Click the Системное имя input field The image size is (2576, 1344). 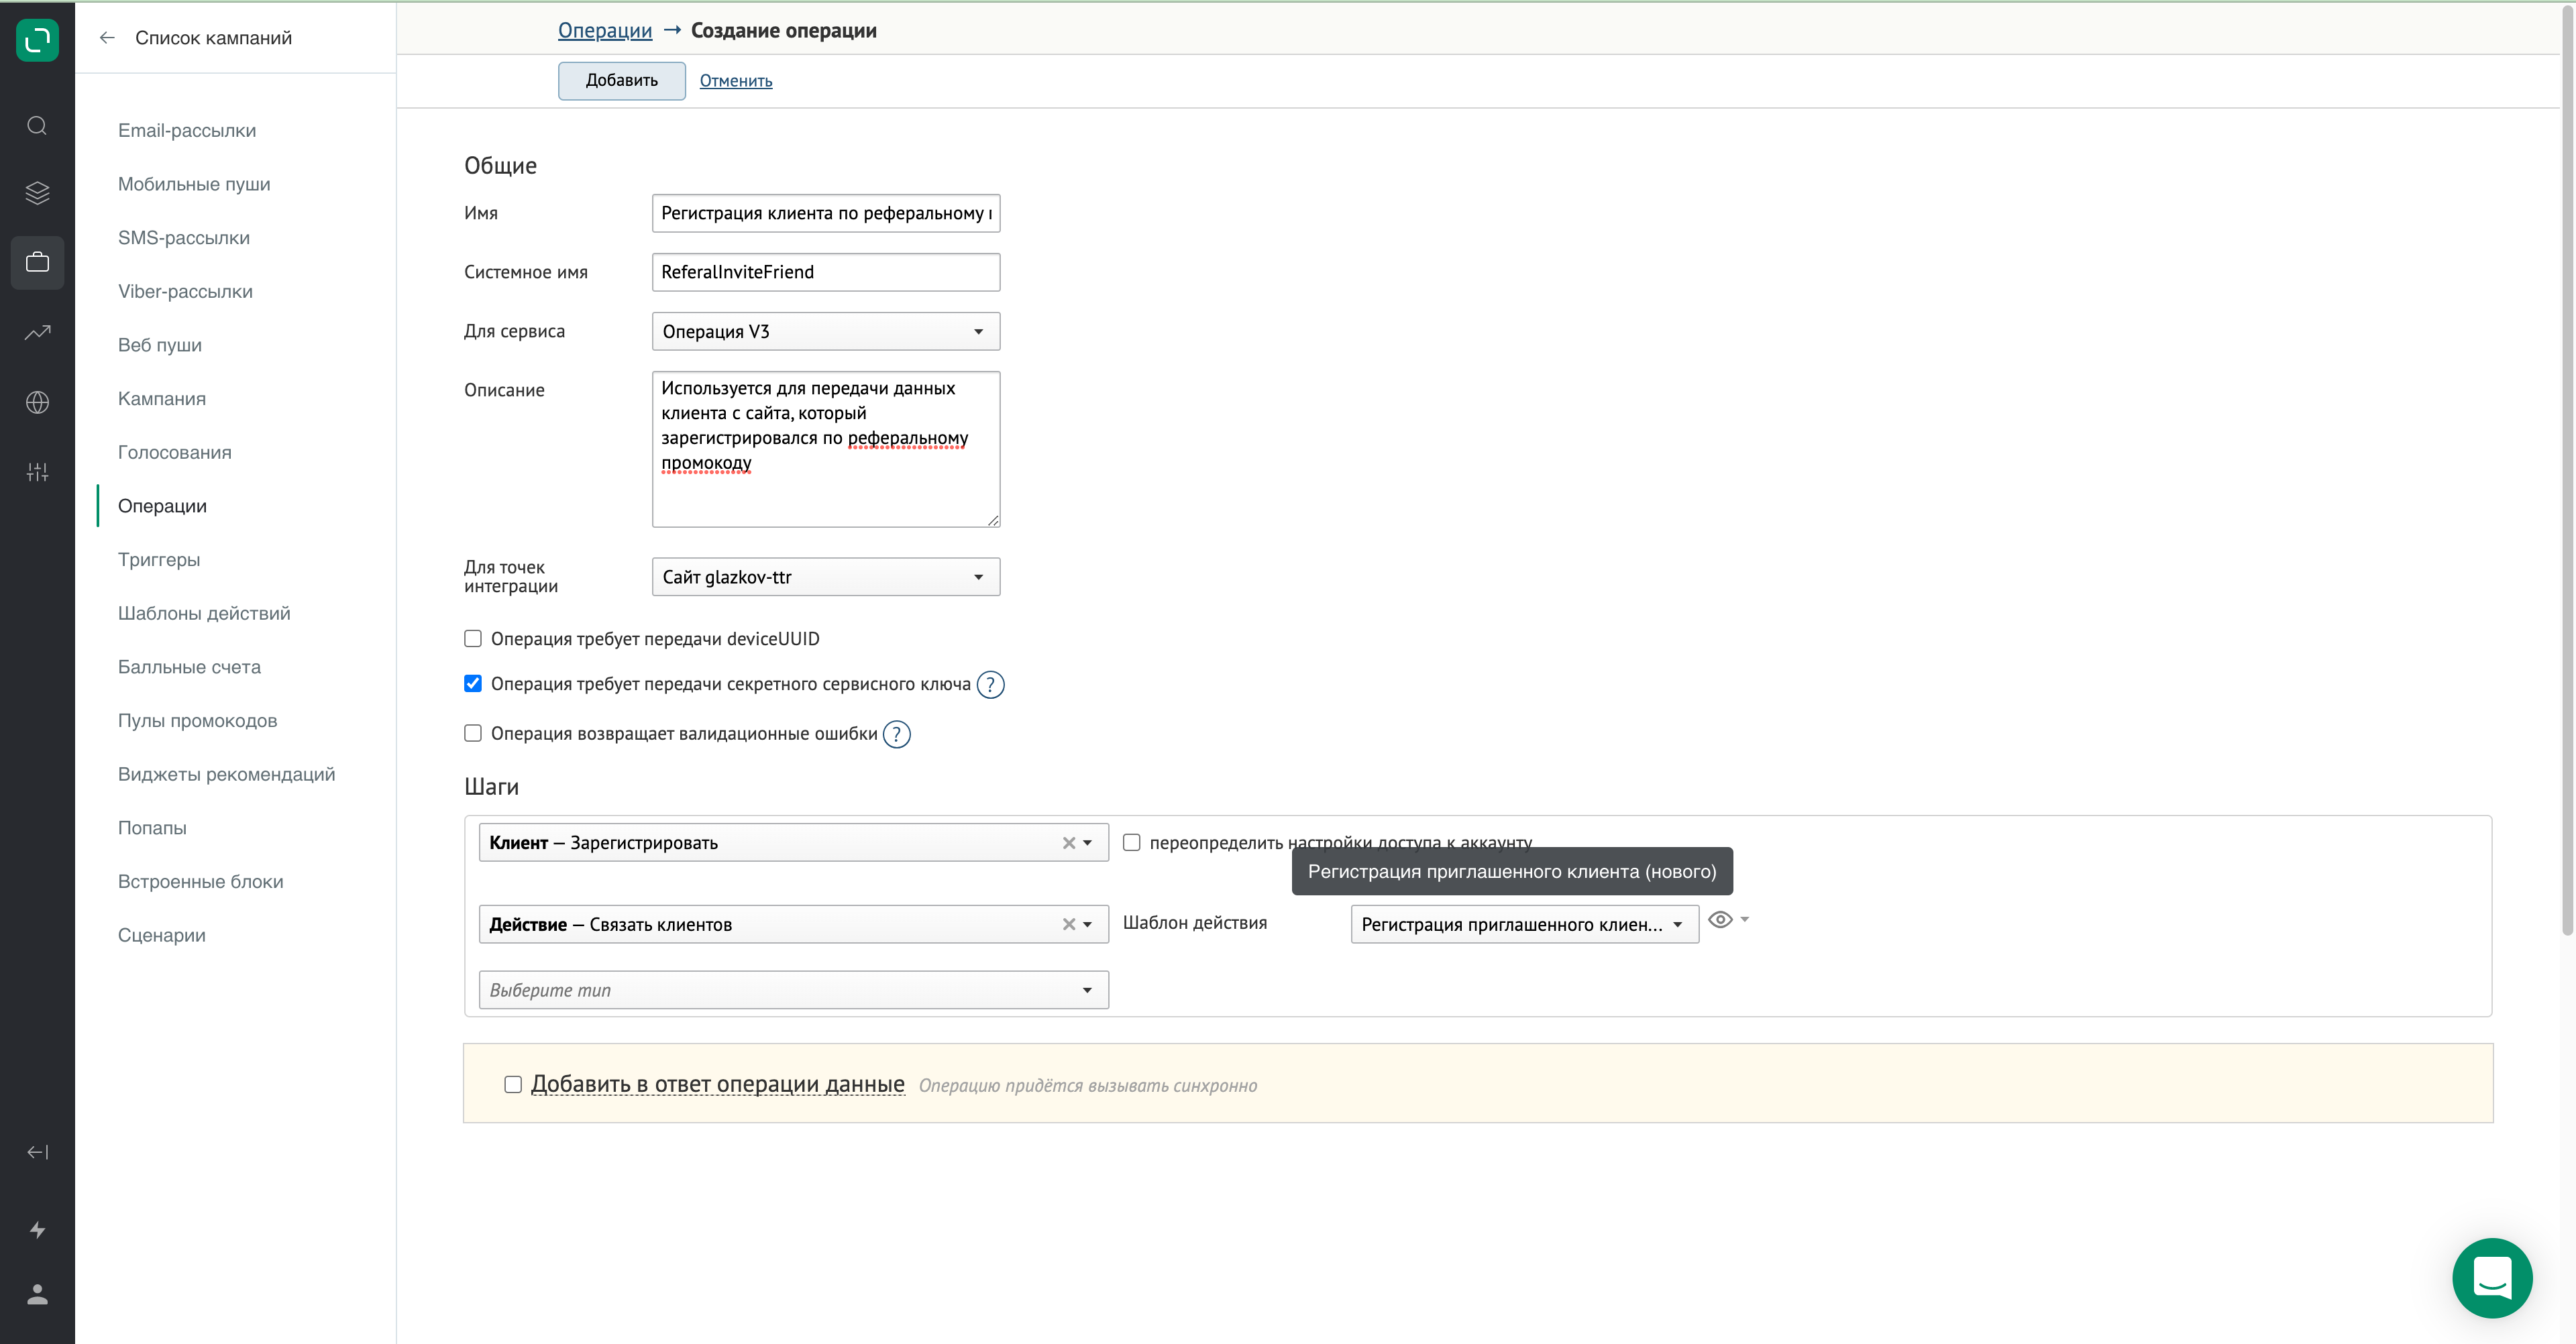(825, 272)
